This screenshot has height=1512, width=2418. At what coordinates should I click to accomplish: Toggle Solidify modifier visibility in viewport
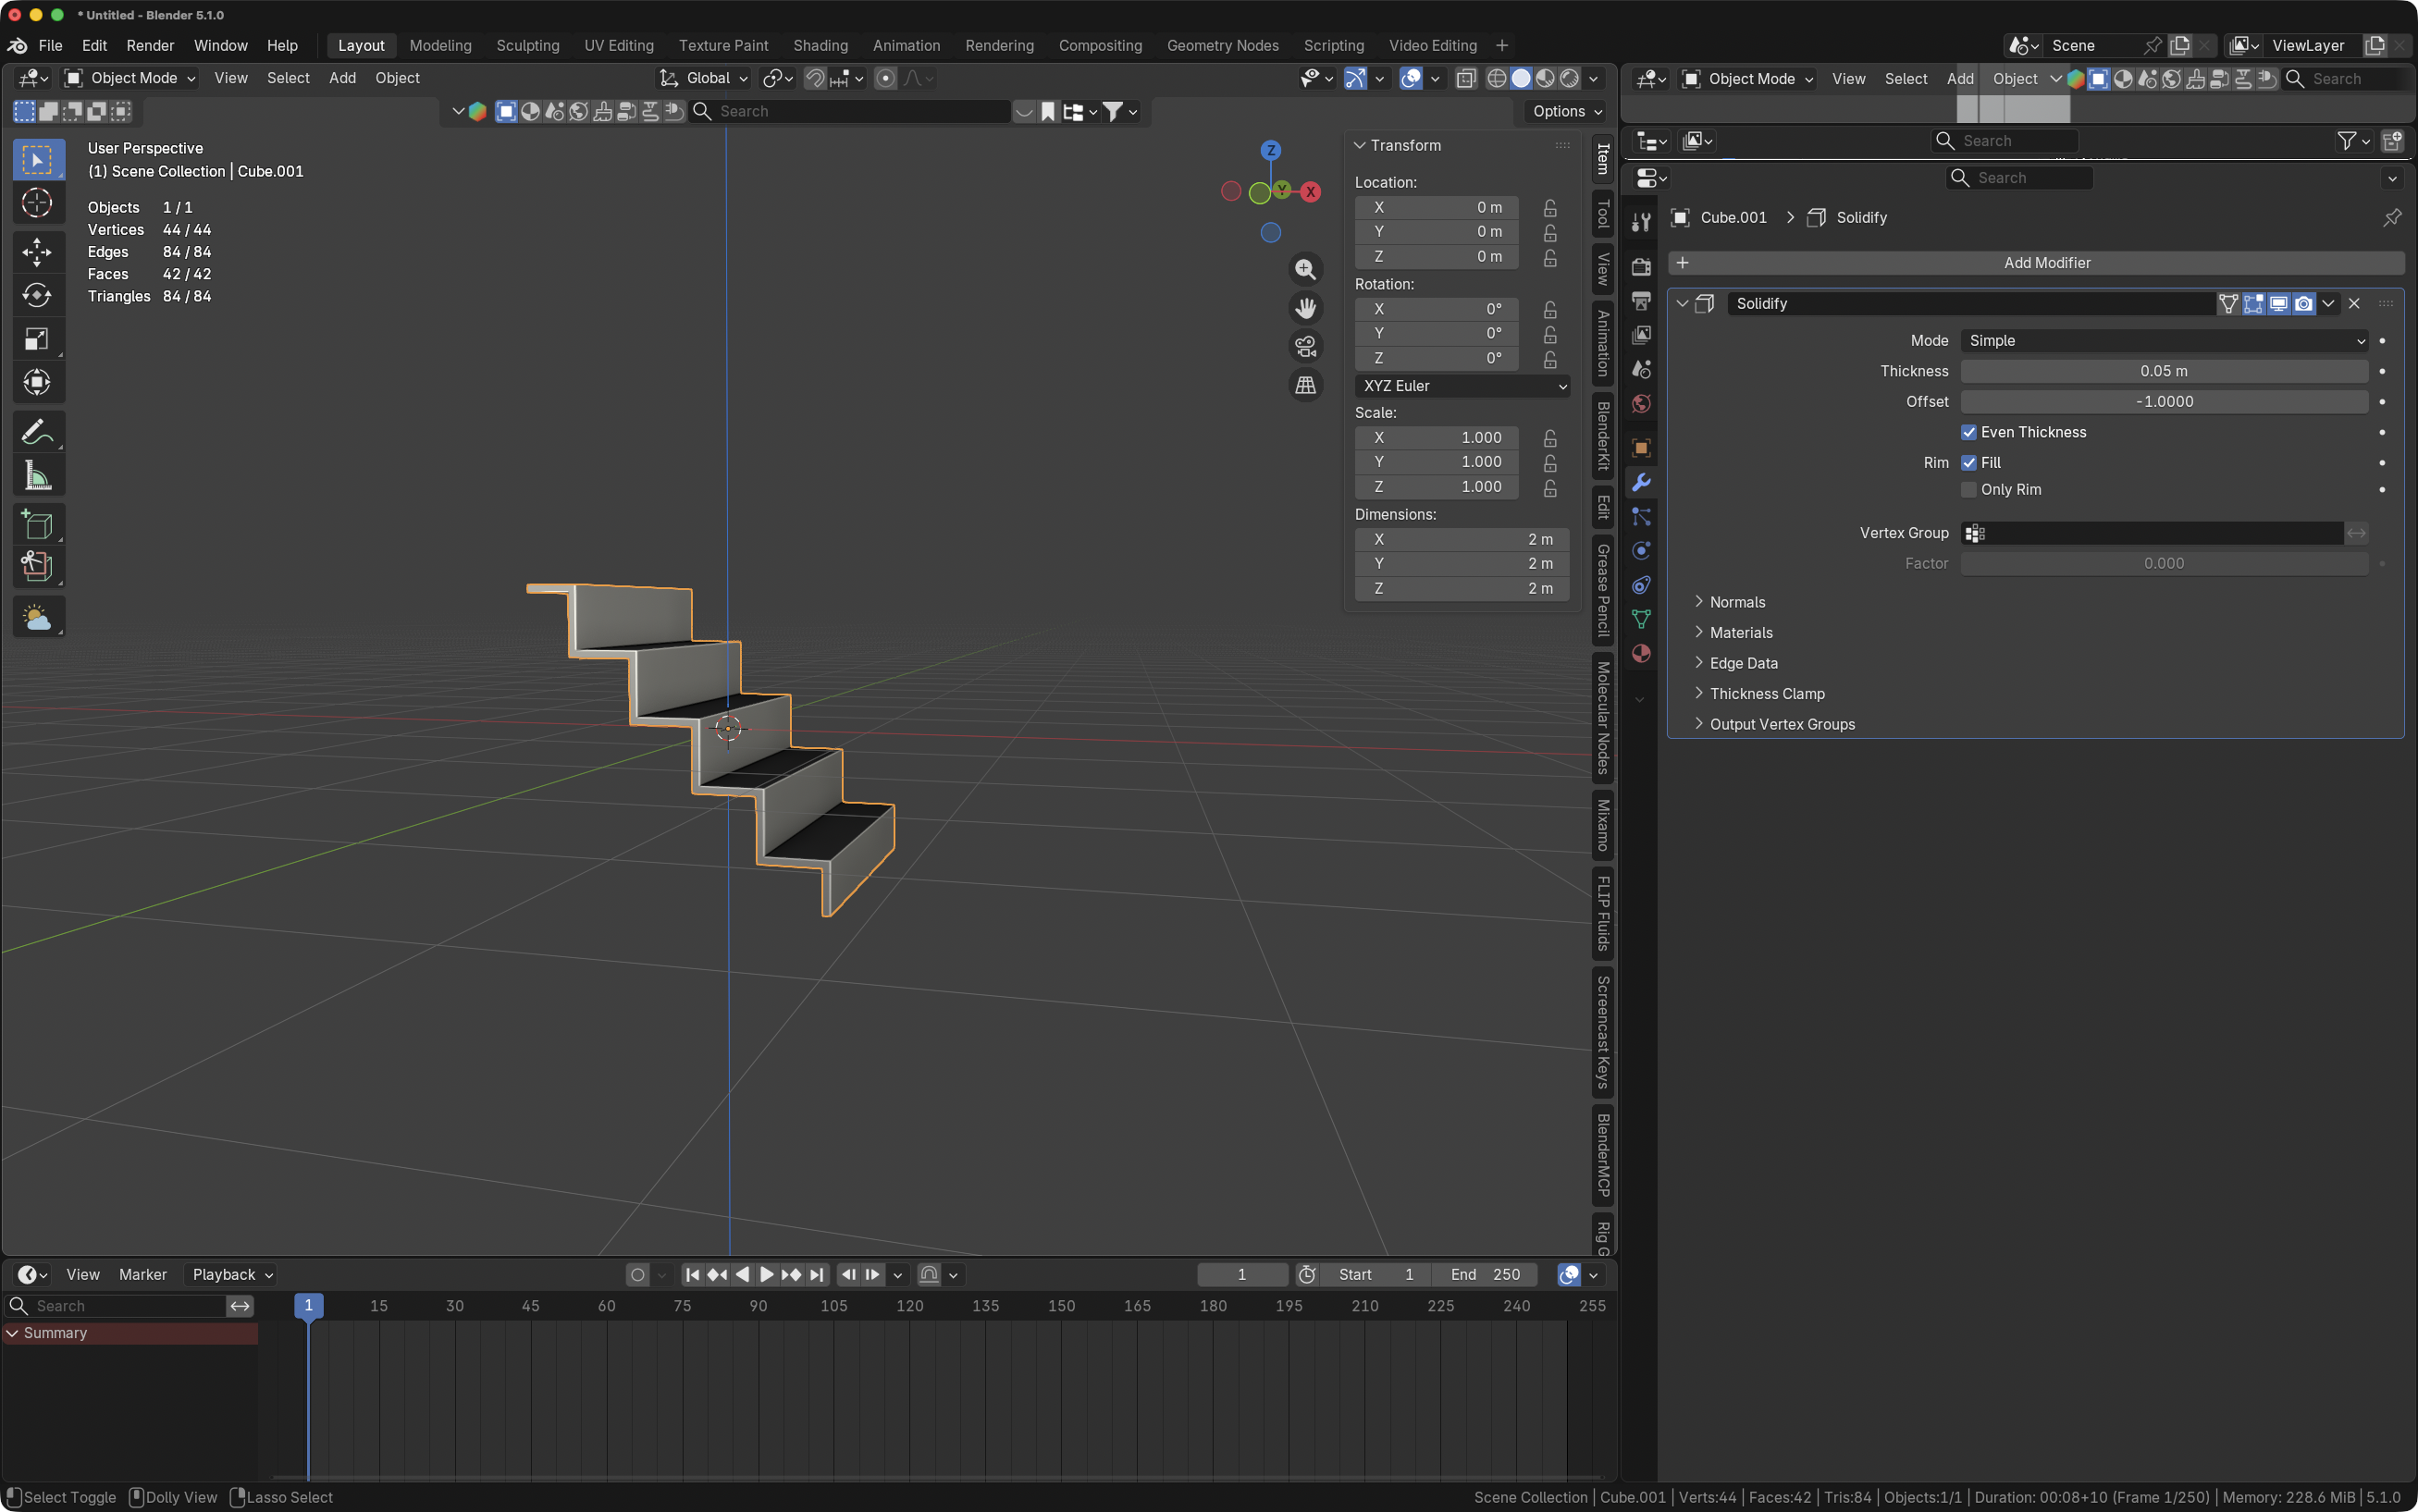click(2278, 303)
